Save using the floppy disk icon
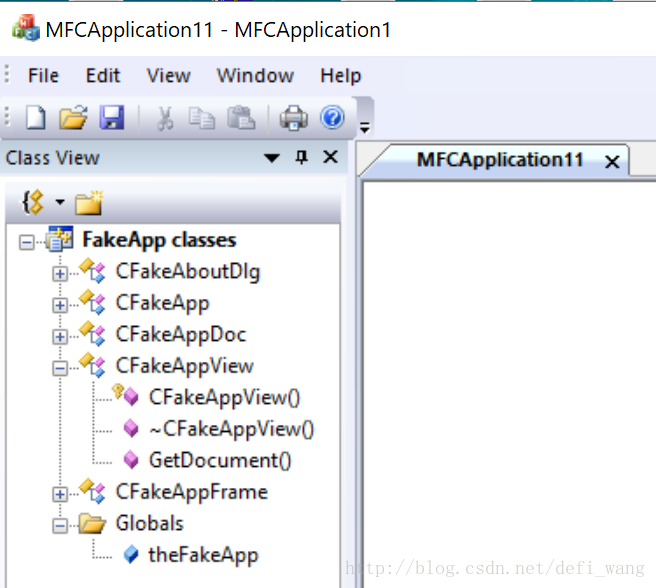Viewport: 656px width, 588px height. pyautogui.click(x=112, y=117)
